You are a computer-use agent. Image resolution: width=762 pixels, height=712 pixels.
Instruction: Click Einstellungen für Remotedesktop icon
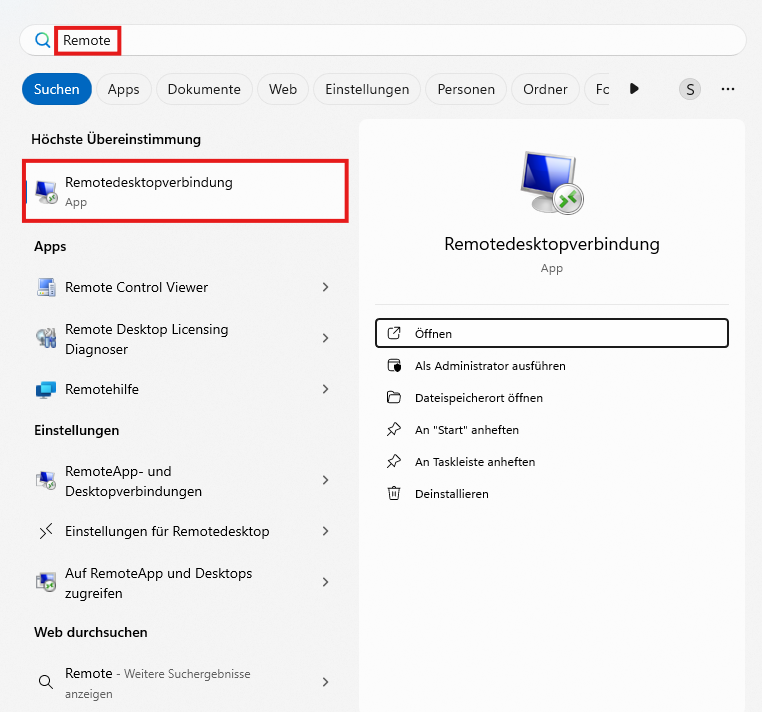pyautogui.click(x=46, y=532)
